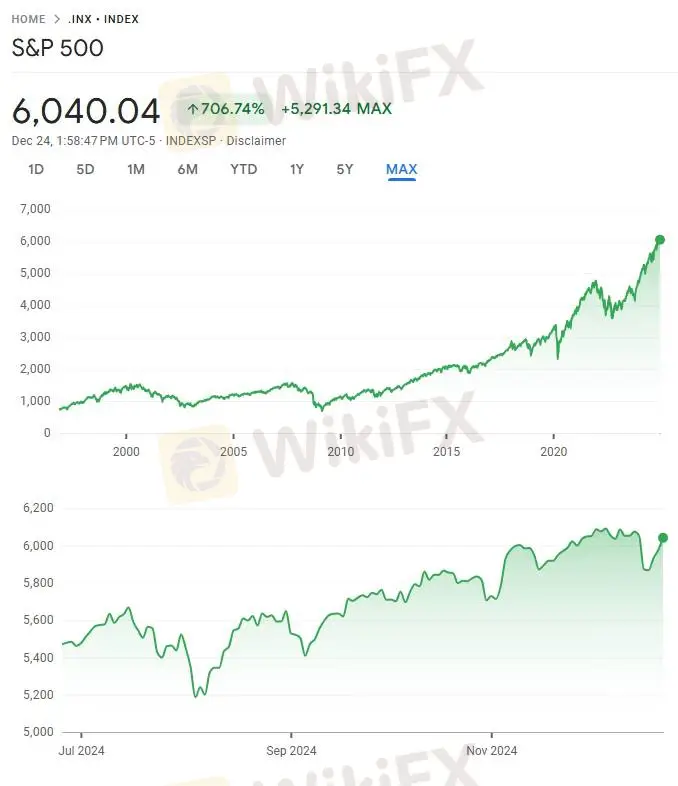Click the 706.74% change badge
Viewport: 678px width, 786px height.
coord(225,109)
